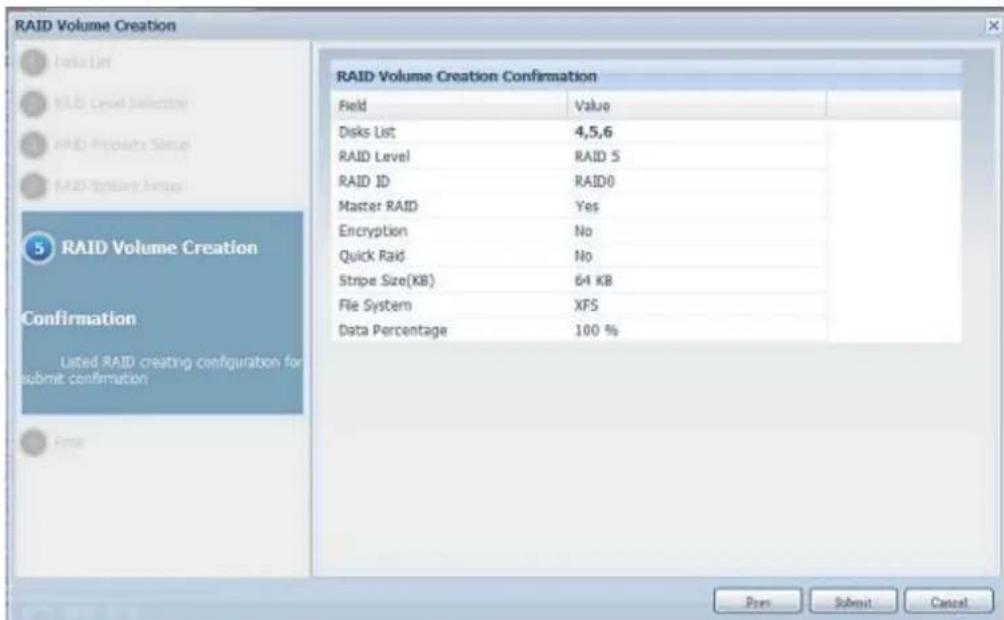
Task: Click step 1 Disks List circle icon
Action: pyautogui.click(x=33, y=63)
